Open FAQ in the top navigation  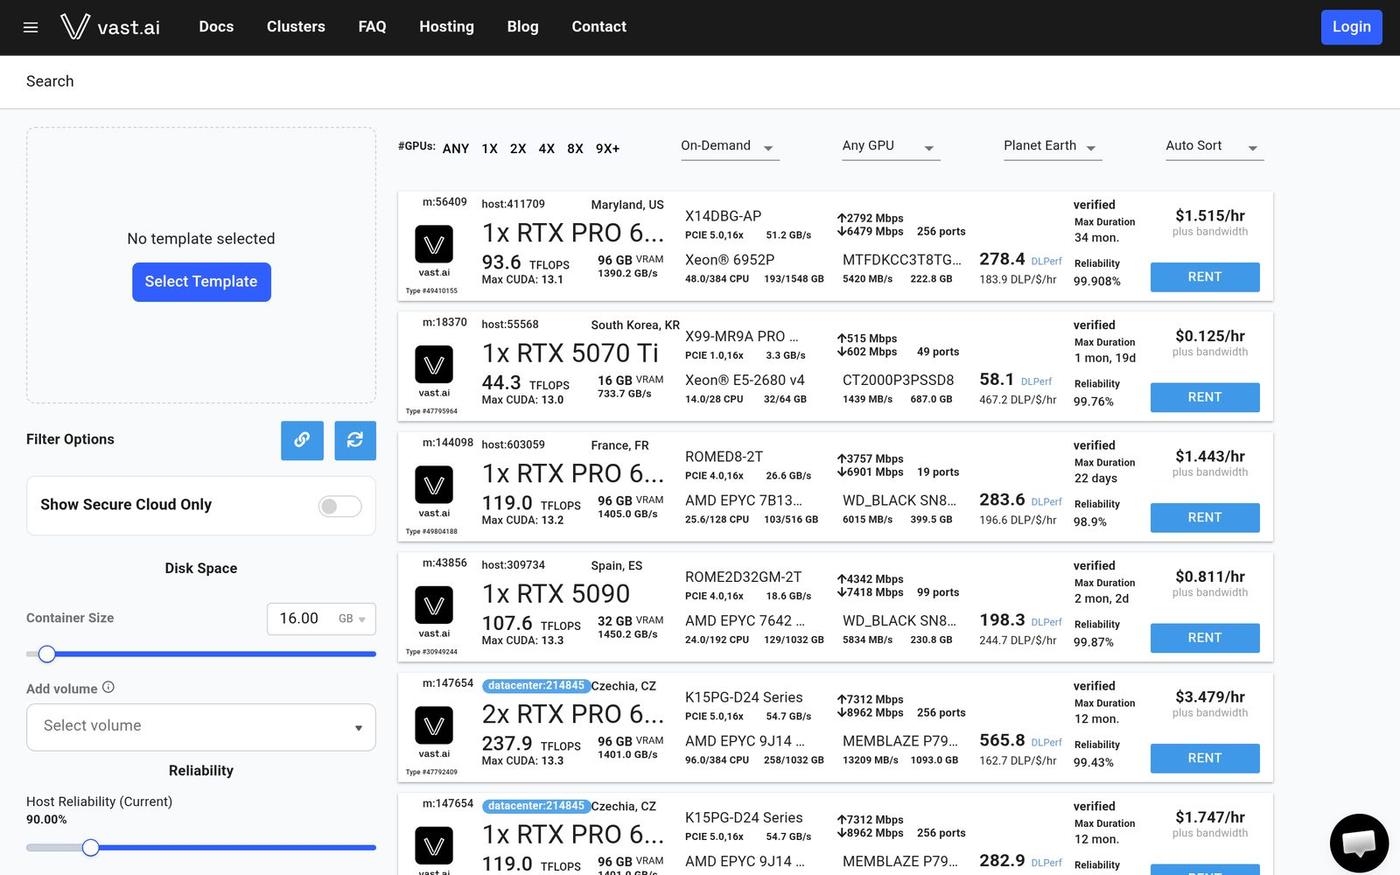(x=372, y=27)
